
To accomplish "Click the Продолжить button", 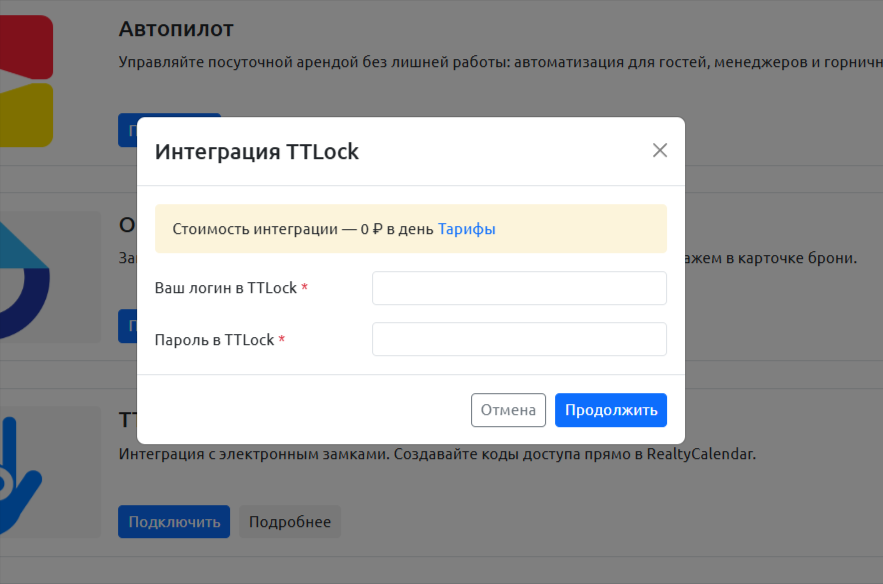I will 610,410.
